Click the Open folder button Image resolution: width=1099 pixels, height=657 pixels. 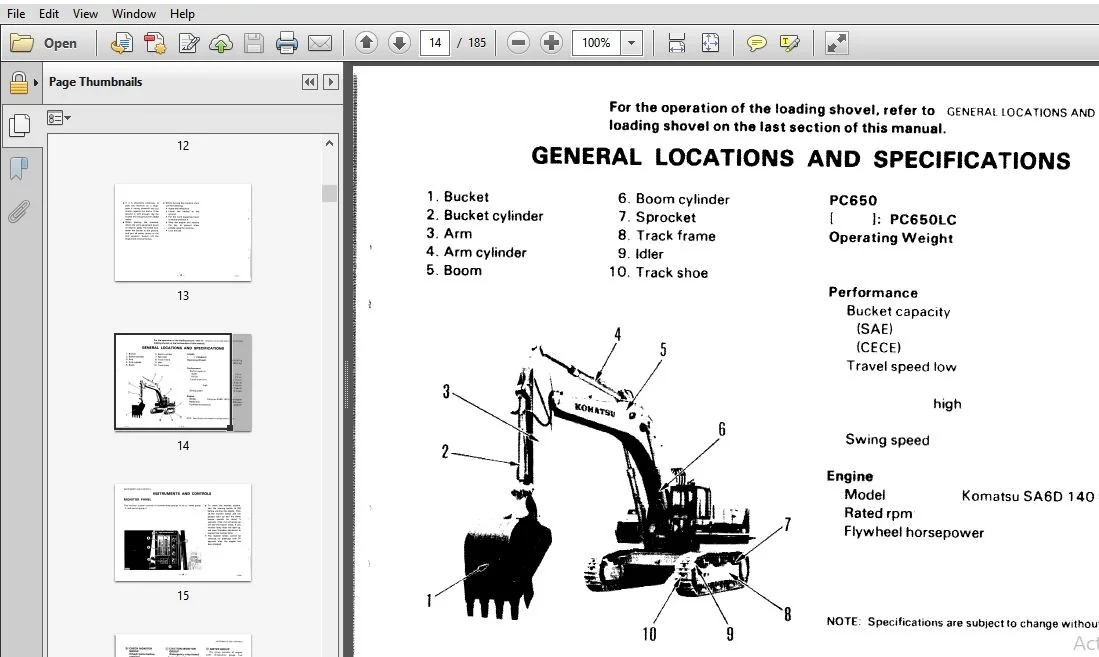[43, 43]
